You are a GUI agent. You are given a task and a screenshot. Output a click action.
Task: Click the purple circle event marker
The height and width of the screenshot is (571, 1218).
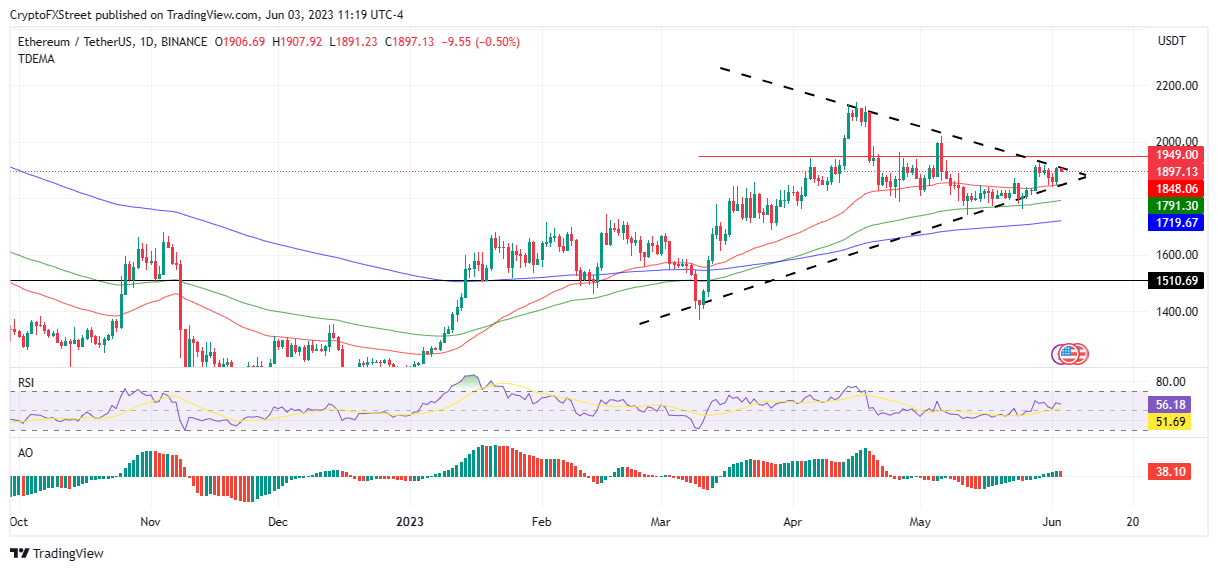coord(1060,353)
